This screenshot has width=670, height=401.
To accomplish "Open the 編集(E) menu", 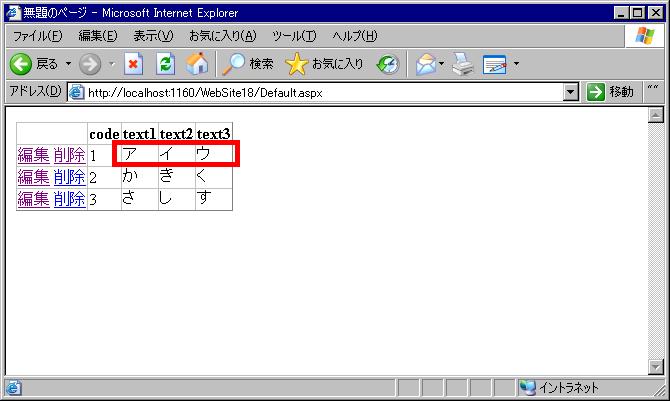I will [x=98, y=36].
